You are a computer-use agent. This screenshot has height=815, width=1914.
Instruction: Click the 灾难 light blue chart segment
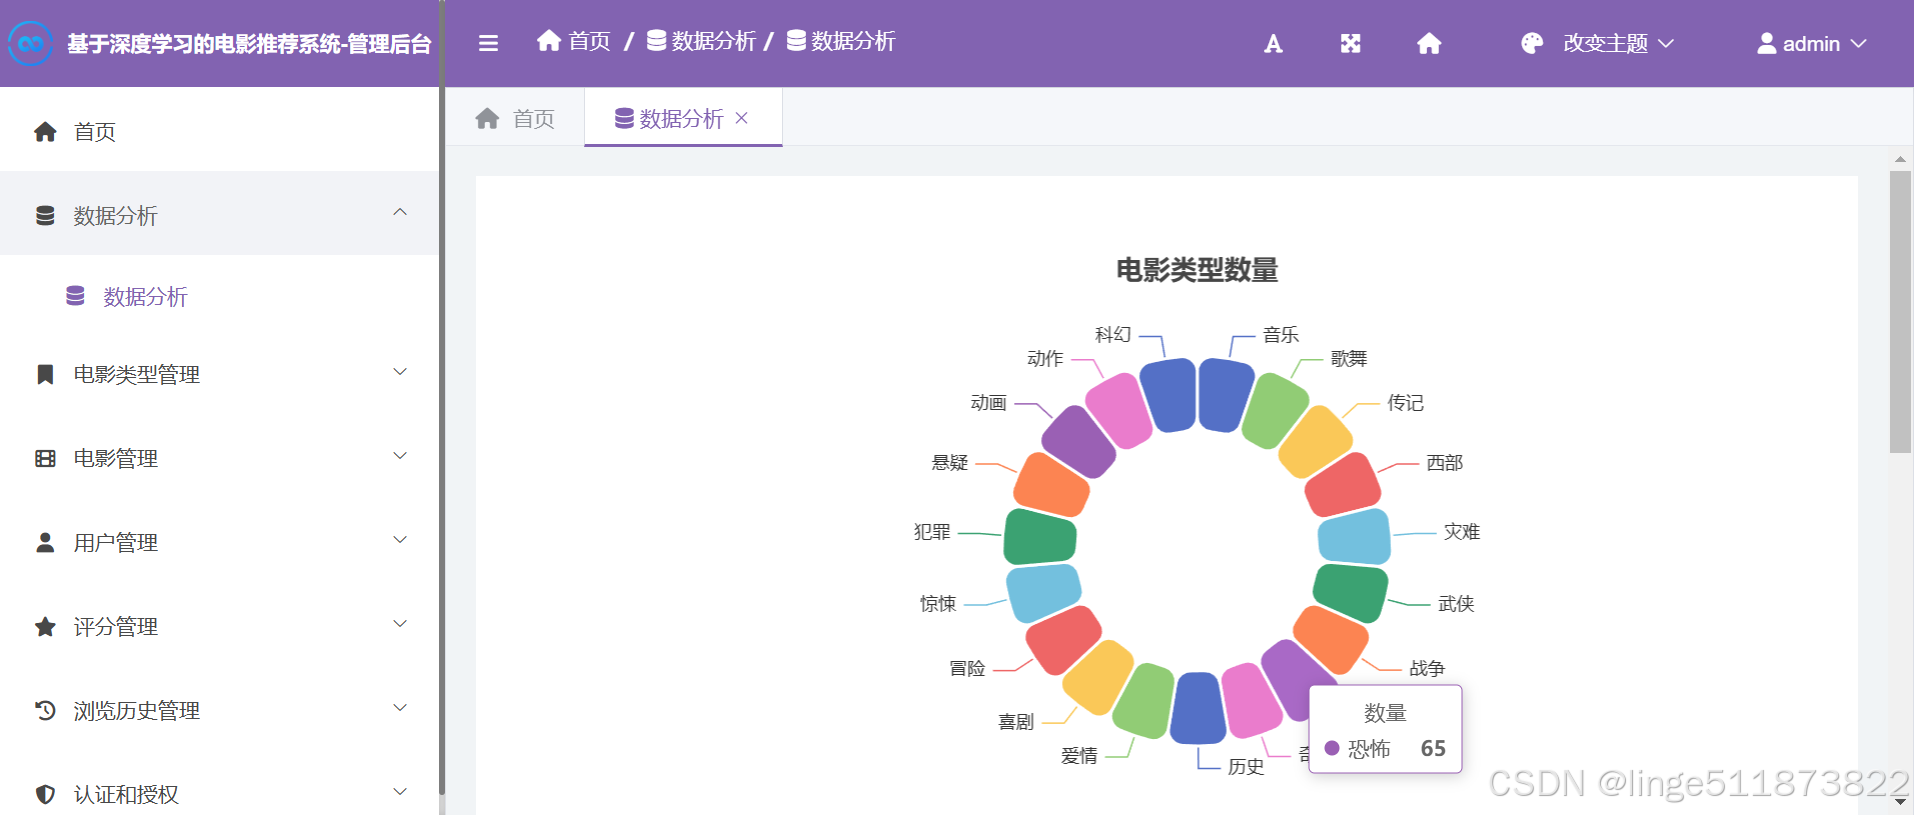(1354, 537)
